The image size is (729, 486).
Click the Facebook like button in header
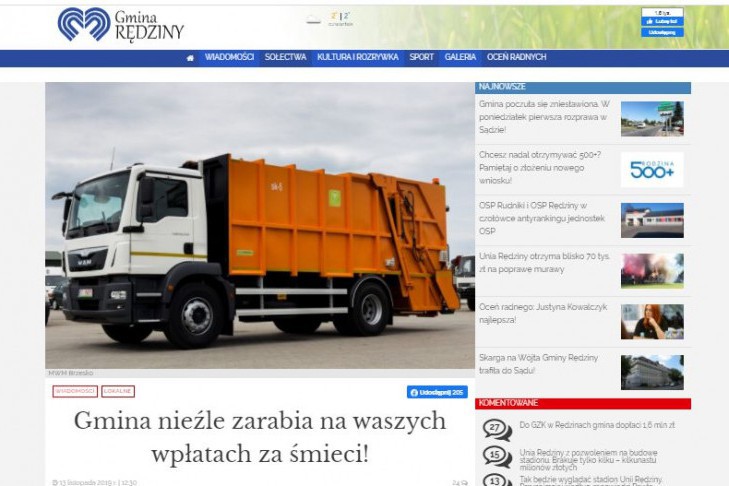click(x=661, y=21)
